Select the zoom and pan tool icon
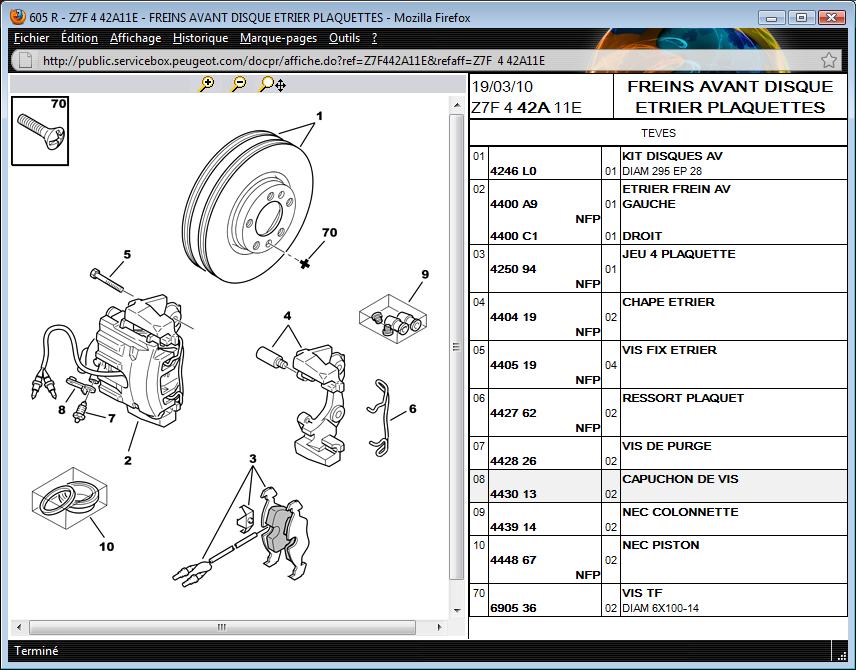856x670 pixels. tap(272, 85)
